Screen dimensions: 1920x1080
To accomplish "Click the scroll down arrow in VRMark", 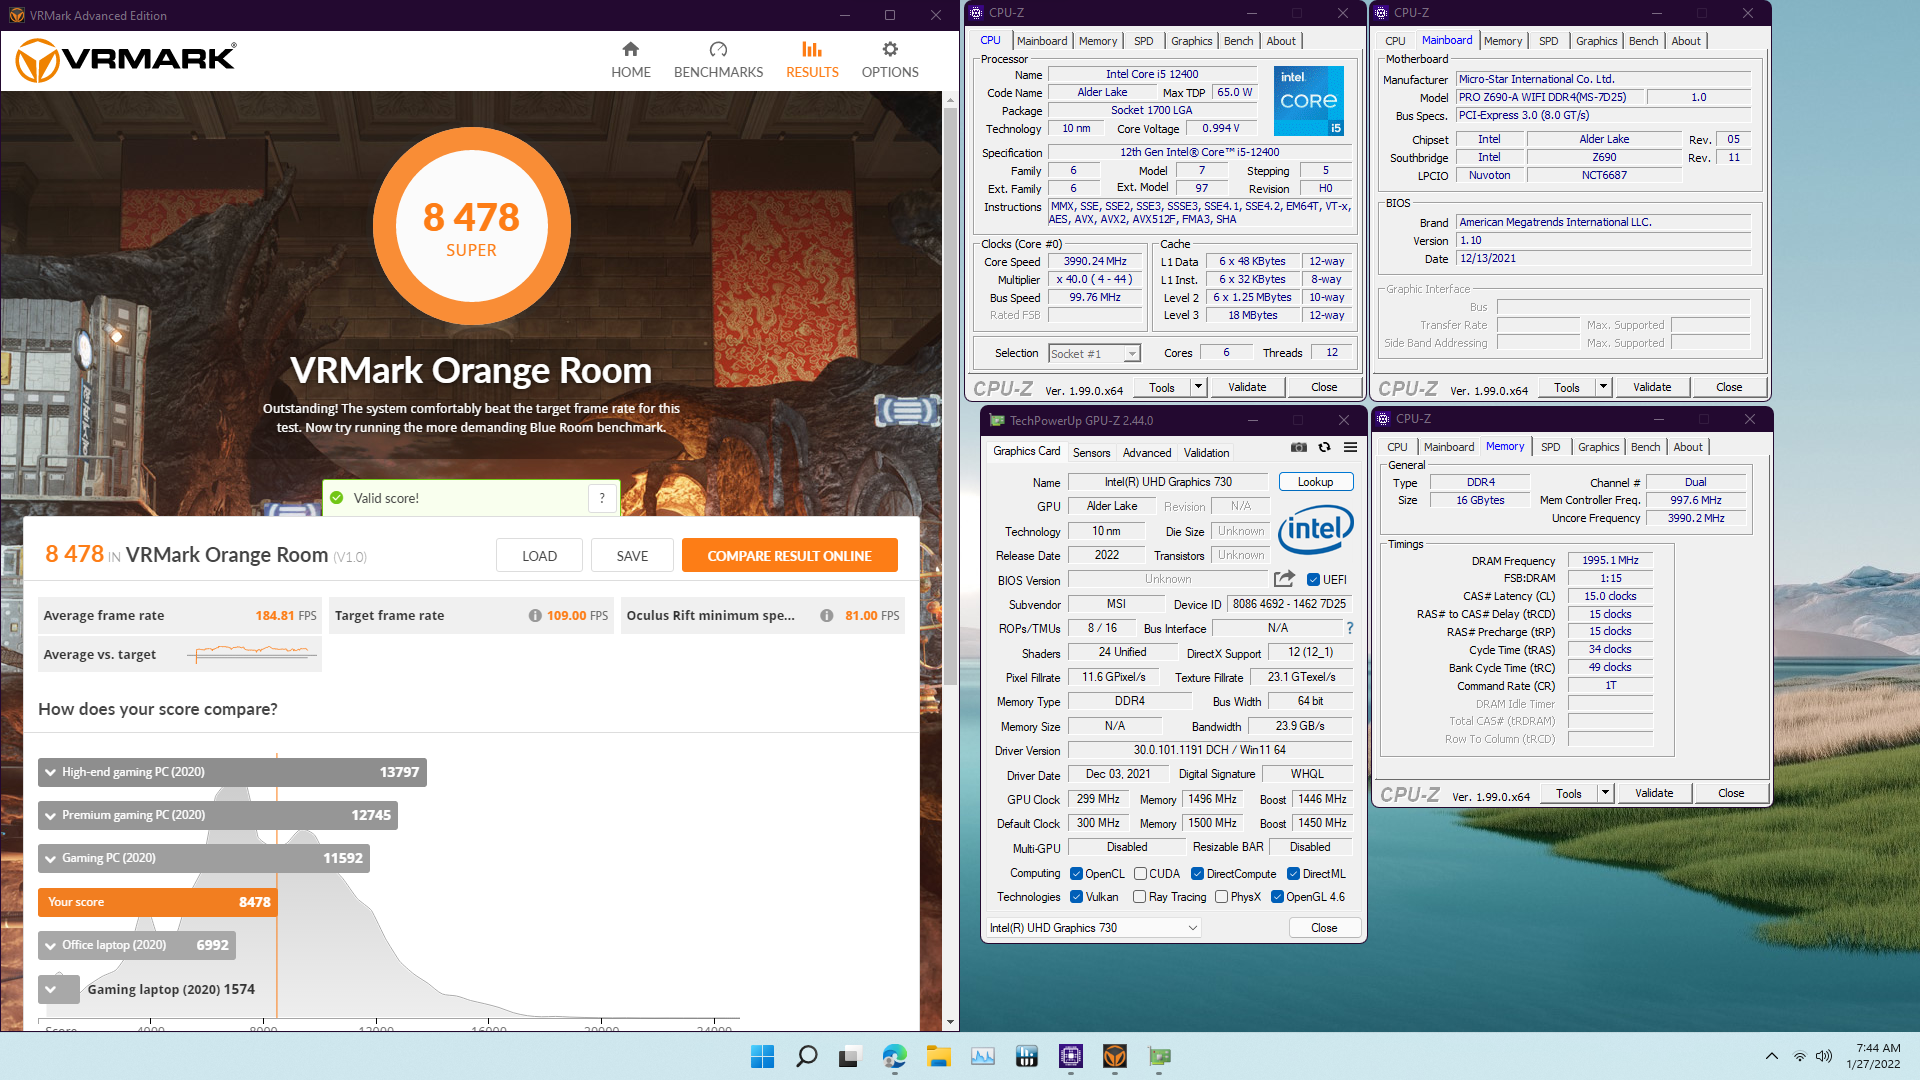I will (x=950, y=1022).
